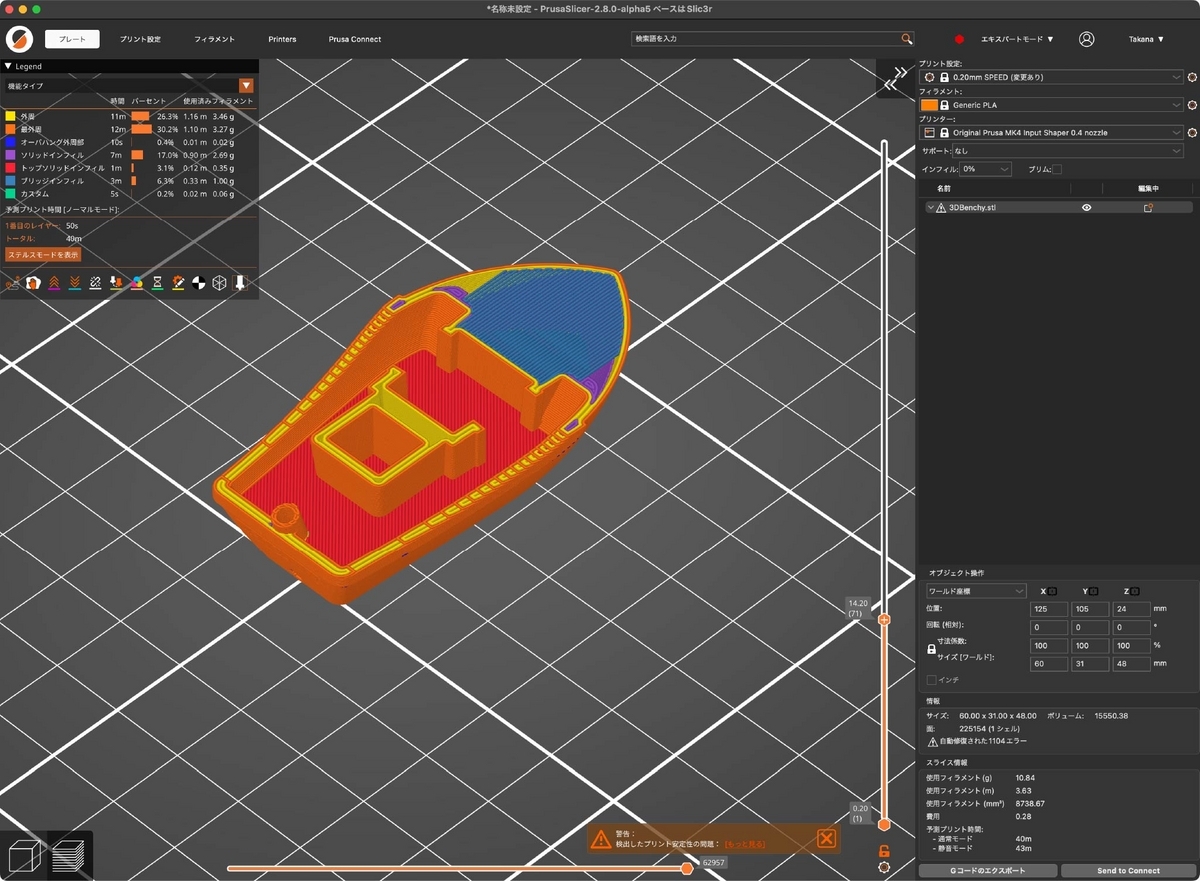
Task: Toggle color changes icon in legend toolbar
Action: pos(137,283)
